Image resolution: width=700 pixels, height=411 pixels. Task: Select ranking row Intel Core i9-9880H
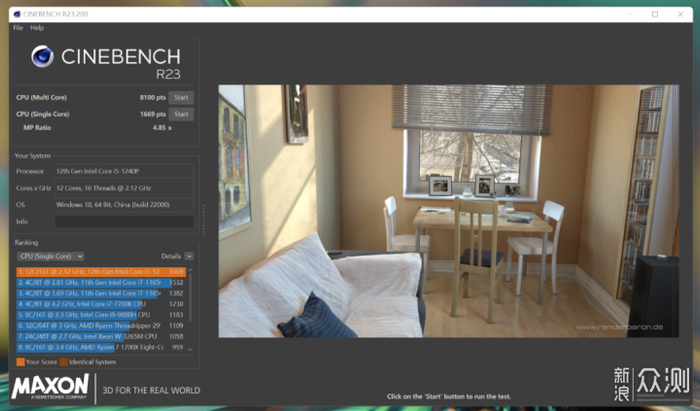101,315
